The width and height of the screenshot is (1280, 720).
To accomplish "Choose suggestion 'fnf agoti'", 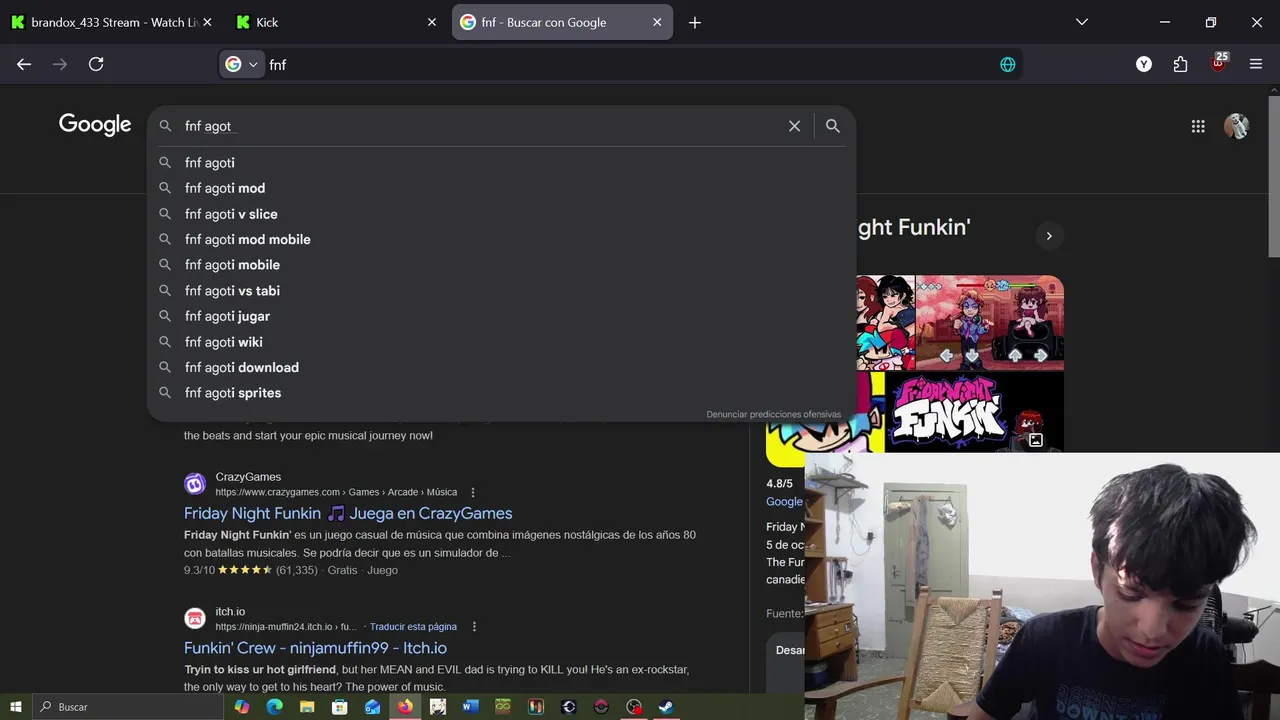I will [x=500, y=163].
